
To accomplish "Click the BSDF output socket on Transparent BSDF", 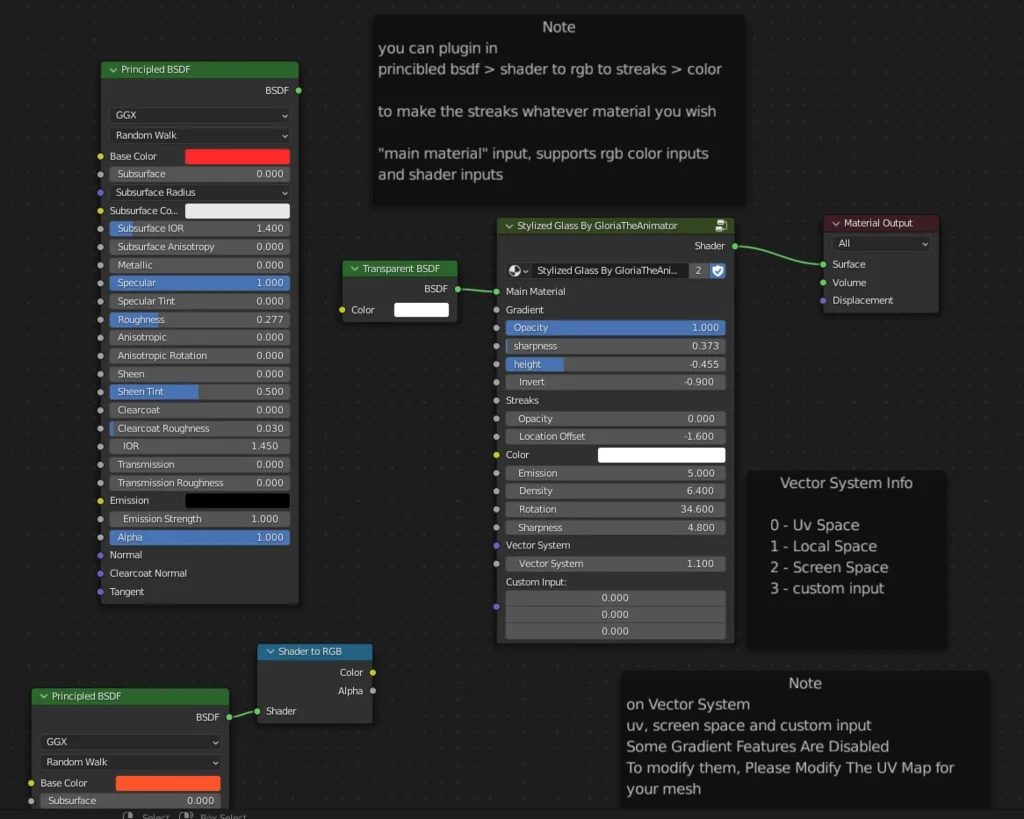I will point(458,289).
